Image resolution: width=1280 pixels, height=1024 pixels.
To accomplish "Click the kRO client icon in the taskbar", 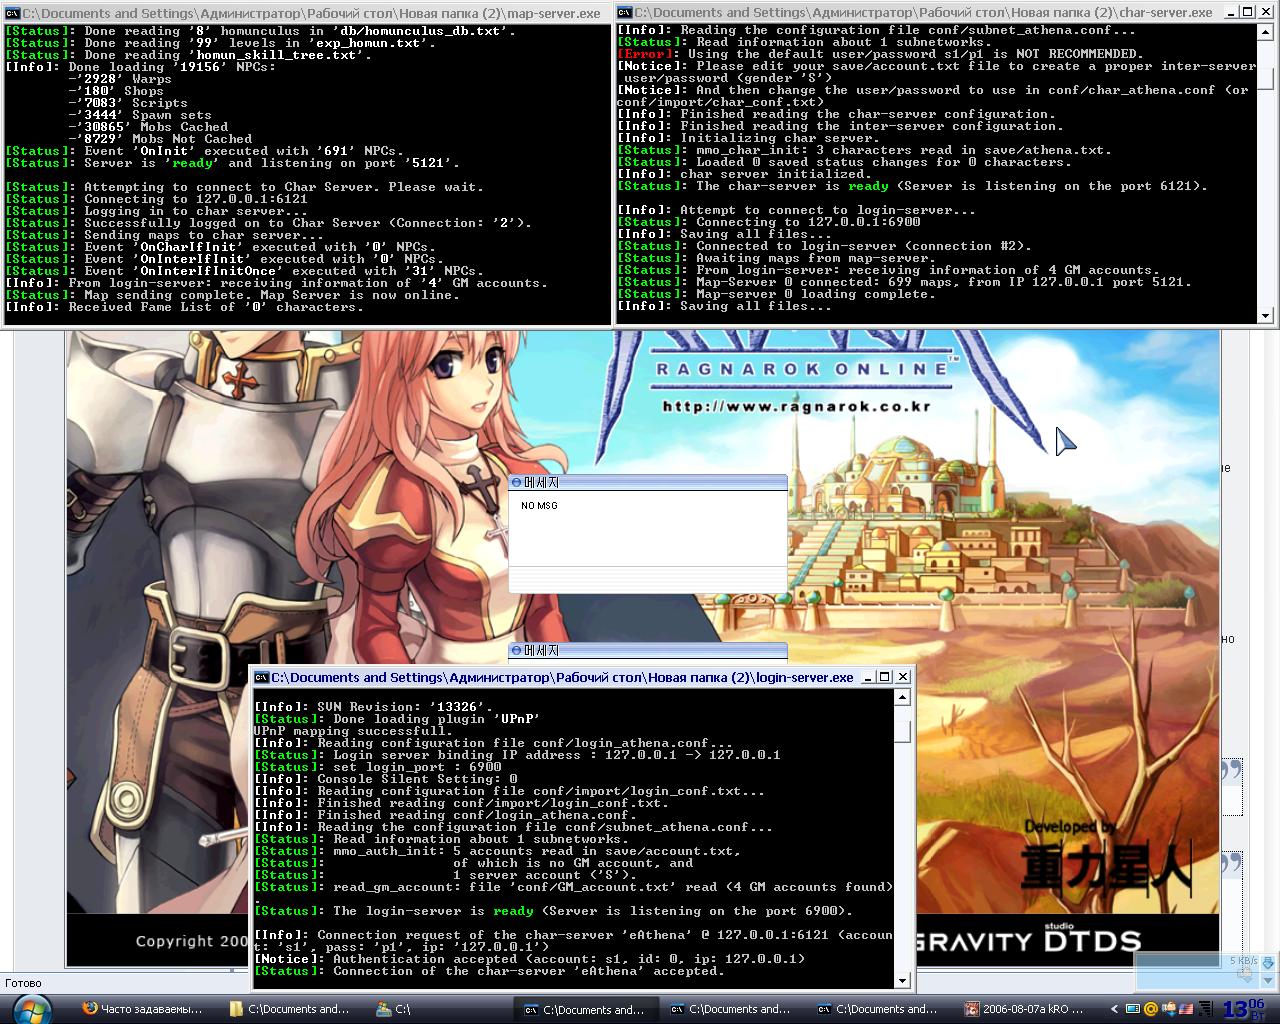I will tap(972, 1009).
